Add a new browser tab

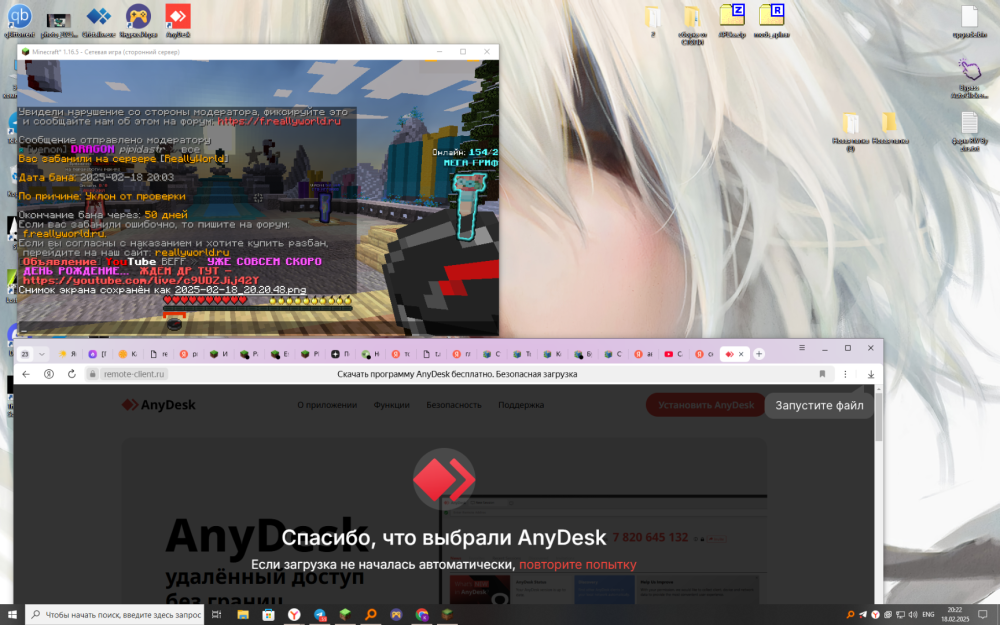click(x=759, y=354)
